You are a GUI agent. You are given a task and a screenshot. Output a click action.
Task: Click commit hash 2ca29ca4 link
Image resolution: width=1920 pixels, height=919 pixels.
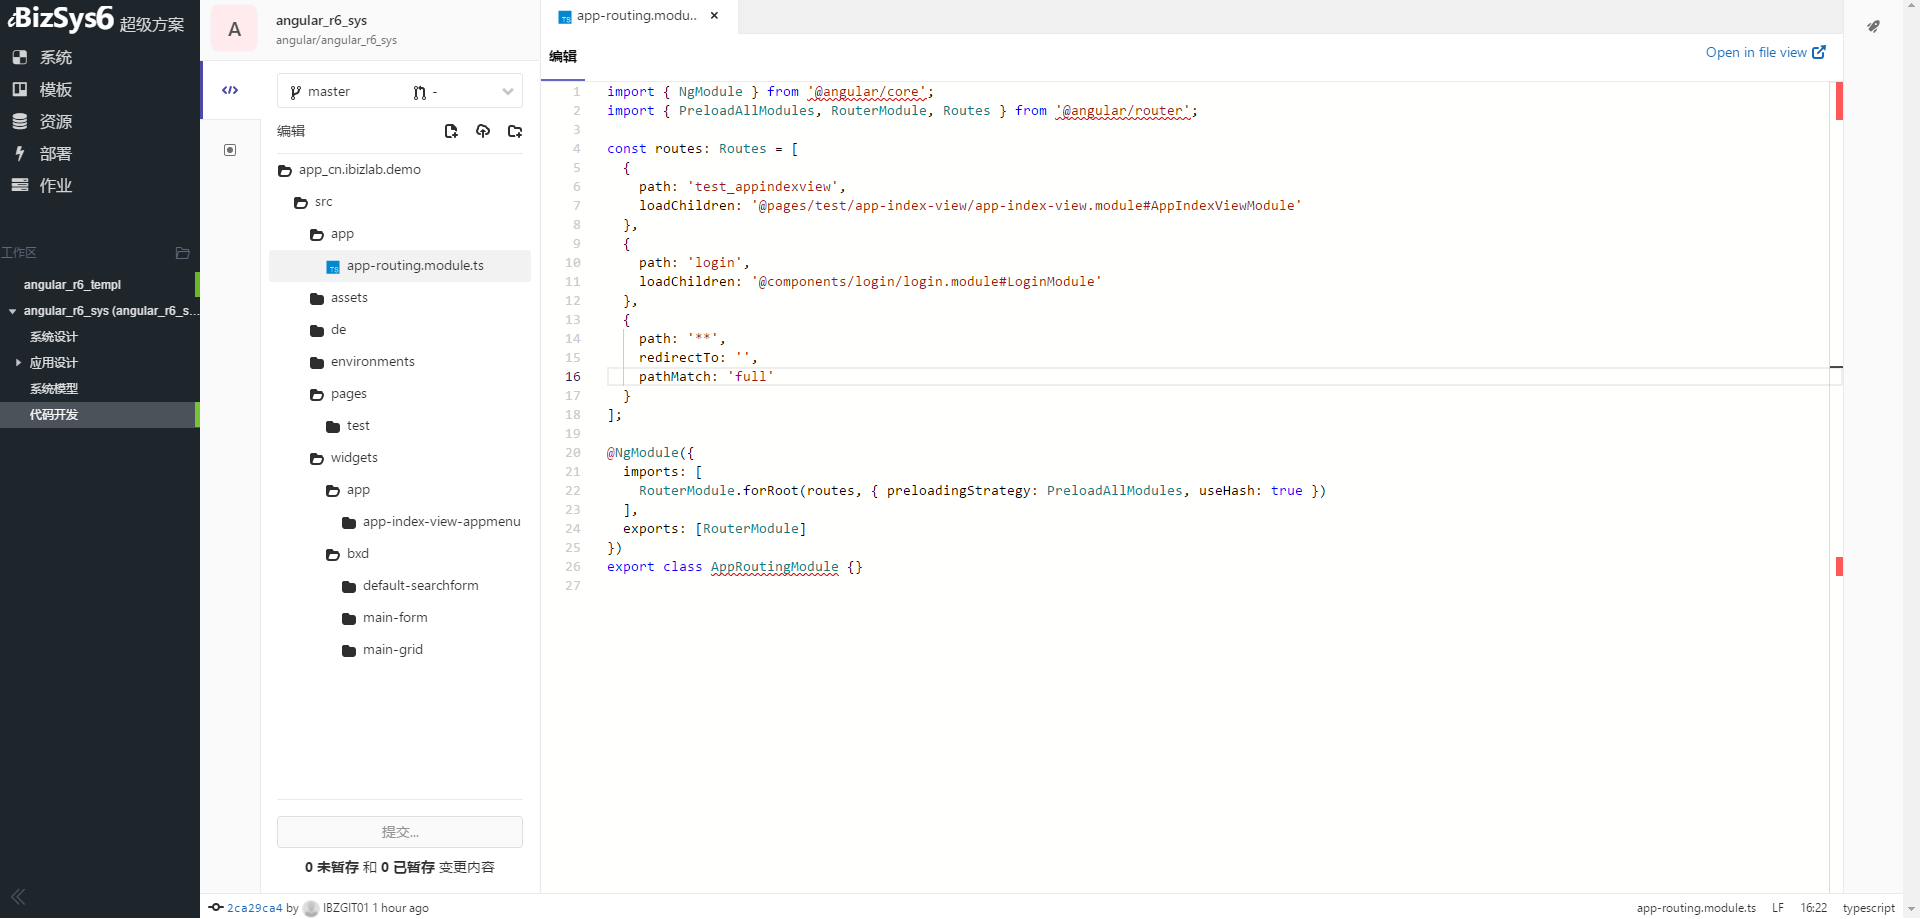pyautogui.click(x=255, y=908)
